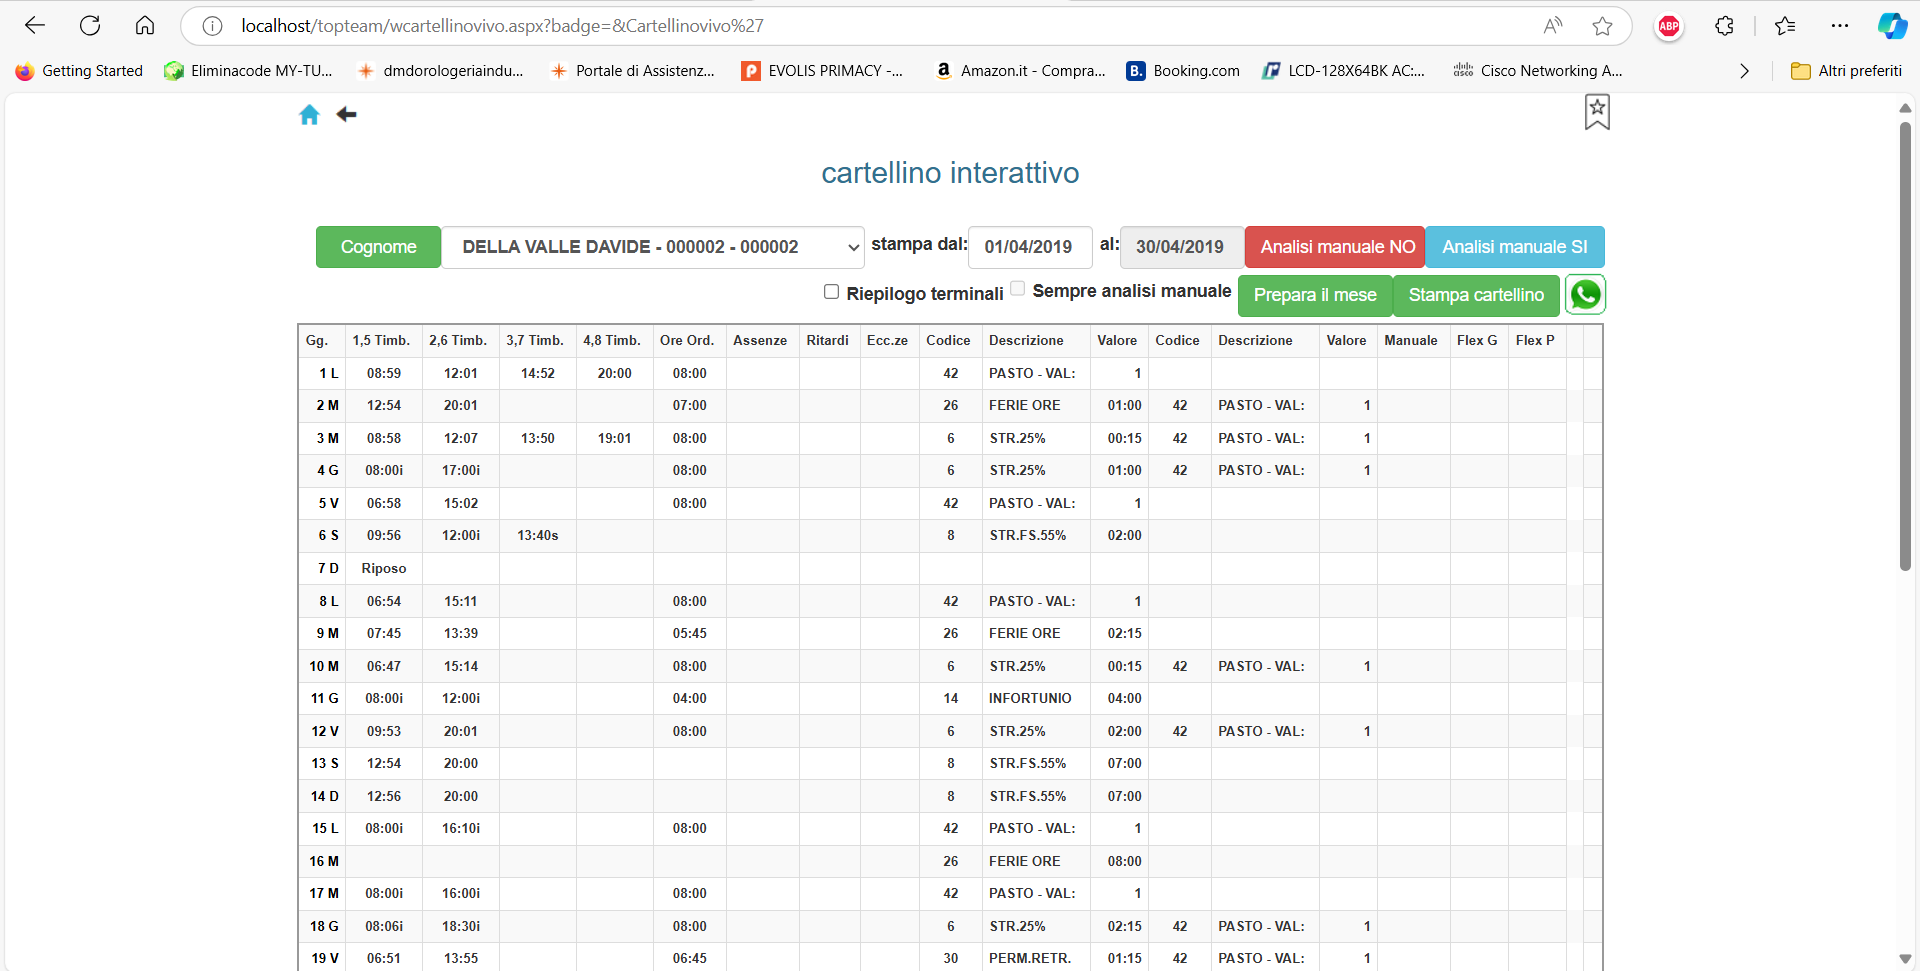Click the Cognome button
Image resolution: width=1920 pixels, height=971 pixels.
tap(378, 247)
